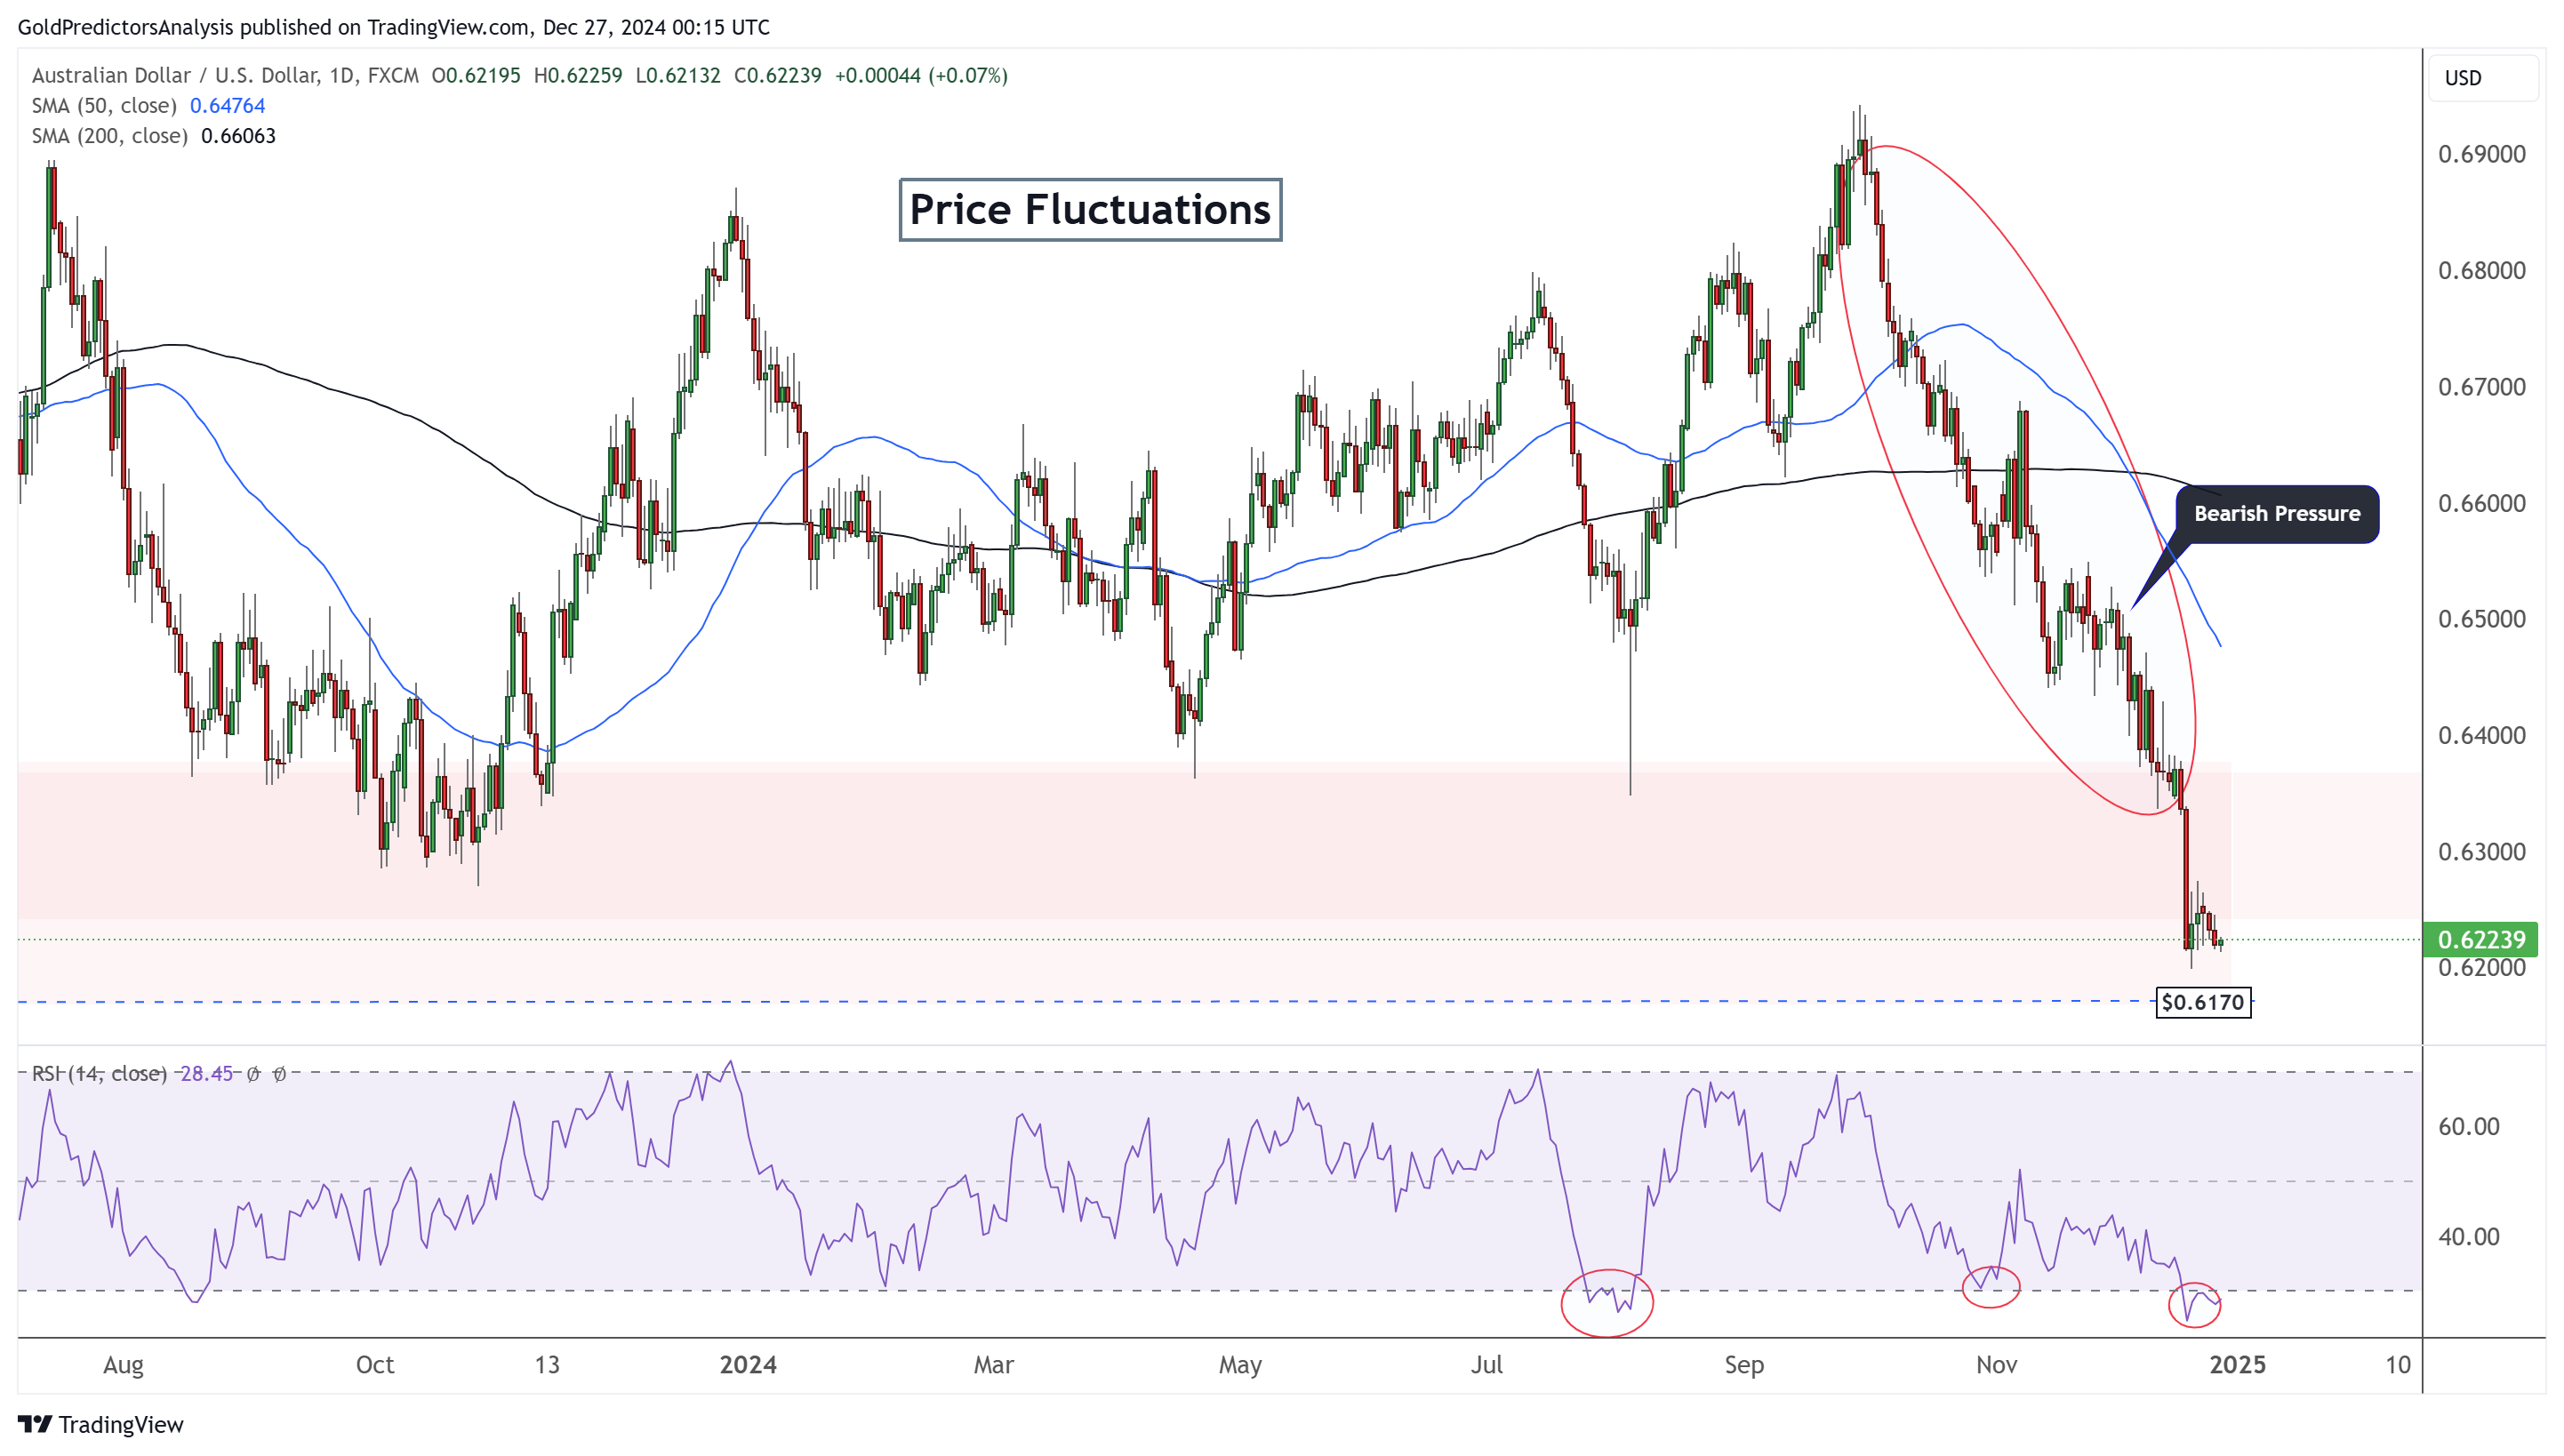Image resolution: width=2564 pixels, height=1456 pixels.
Task: Click the SMA 200 value 0.66063
Action: 238,135
